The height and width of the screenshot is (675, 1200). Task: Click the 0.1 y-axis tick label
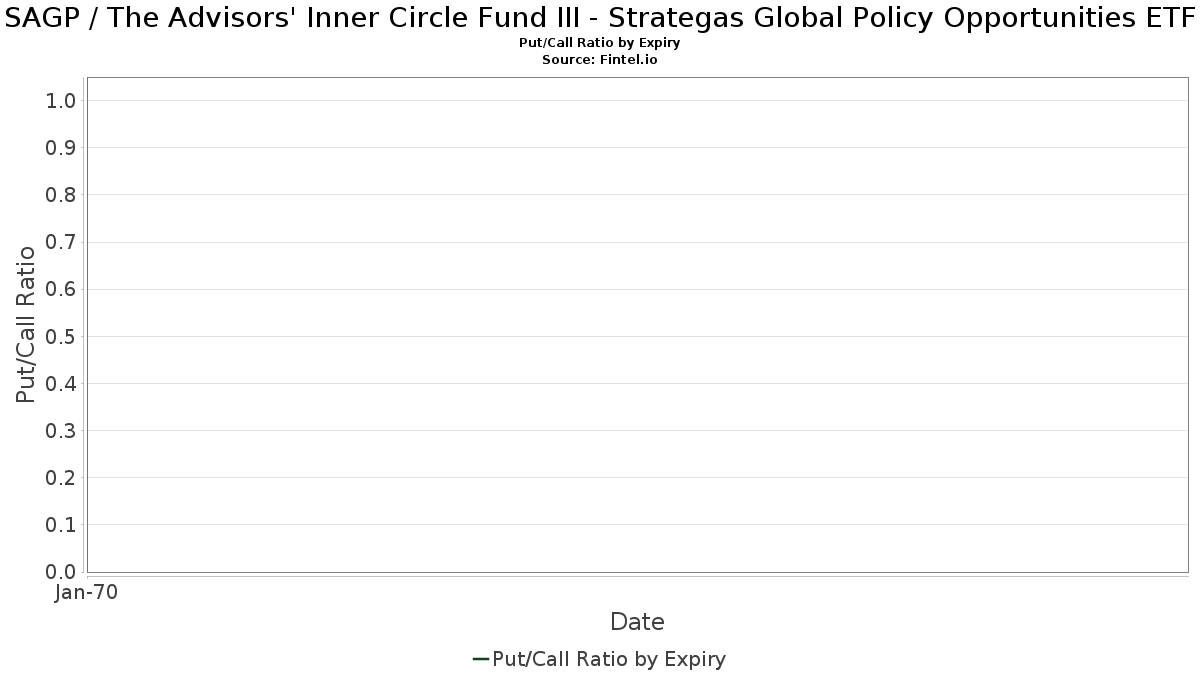[x=62, y=524]
